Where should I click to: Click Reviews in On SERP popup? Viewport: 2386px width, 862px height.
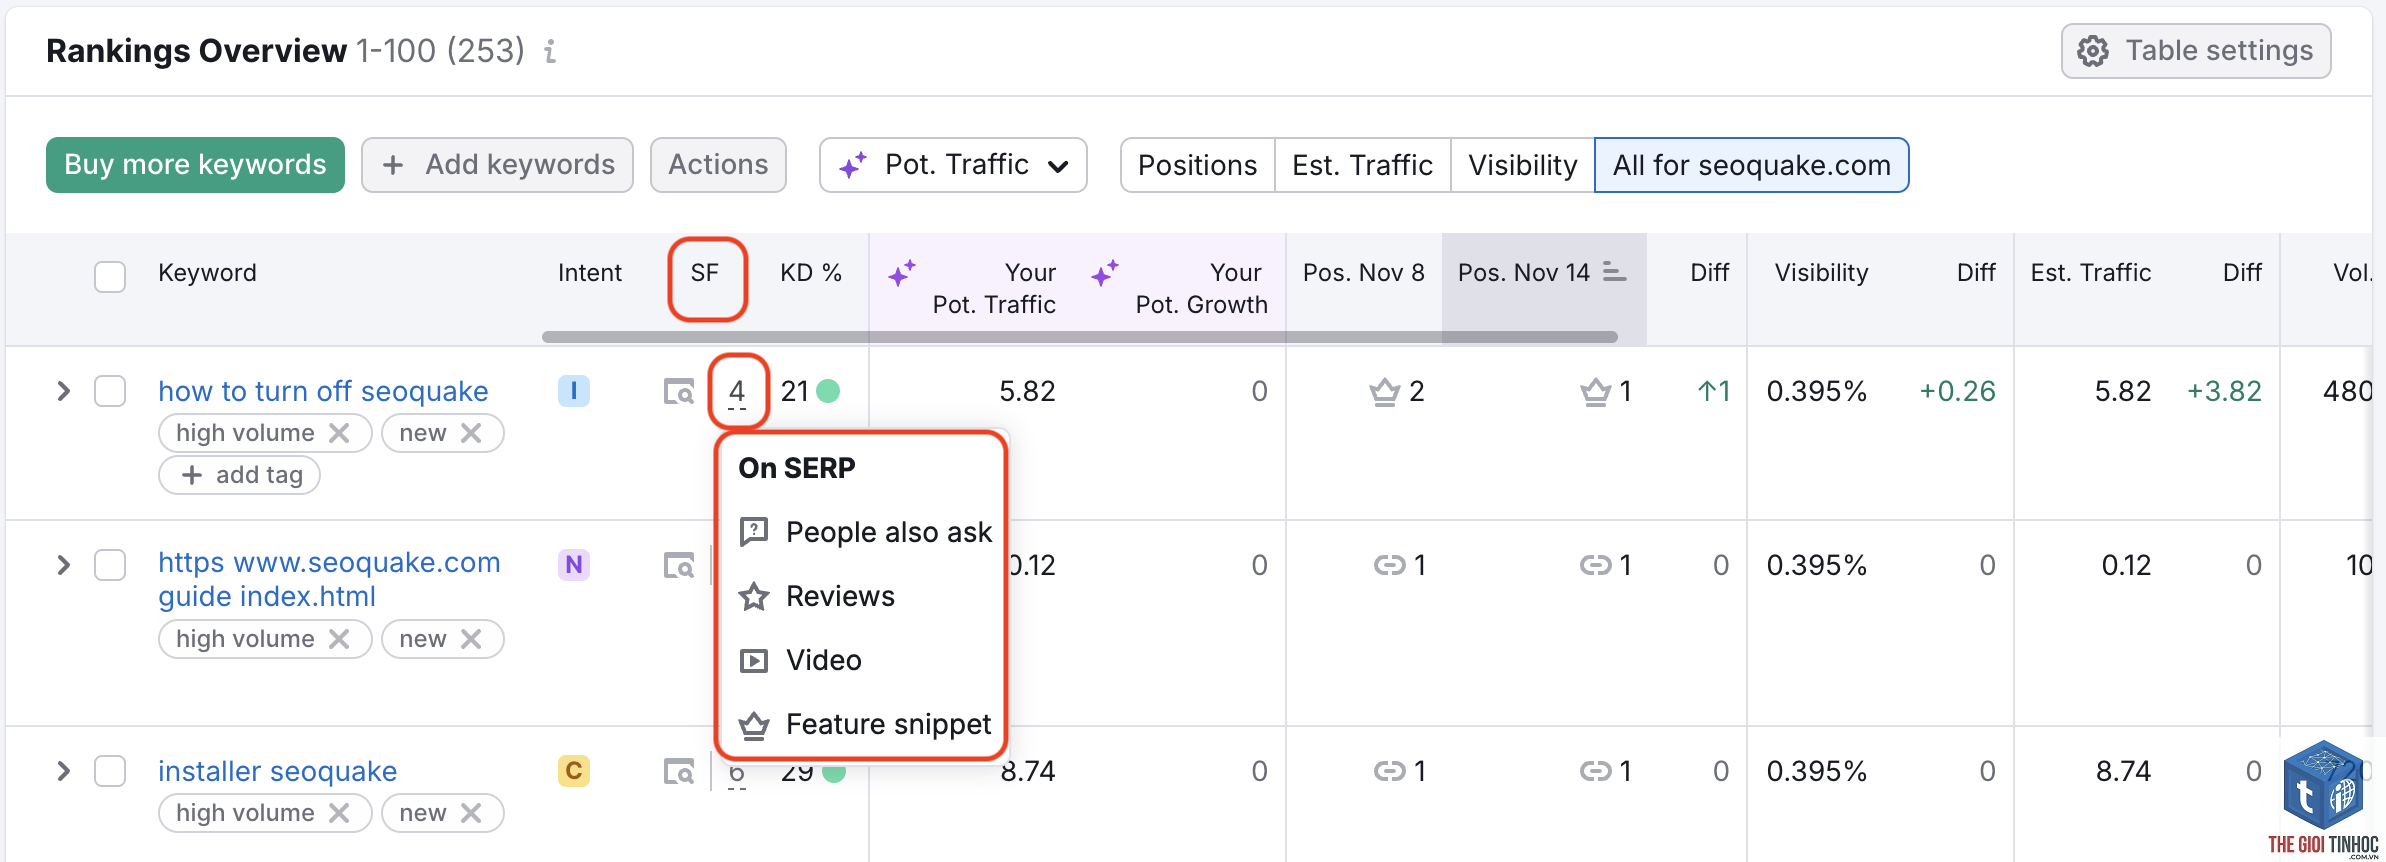[x=816, y=596]
